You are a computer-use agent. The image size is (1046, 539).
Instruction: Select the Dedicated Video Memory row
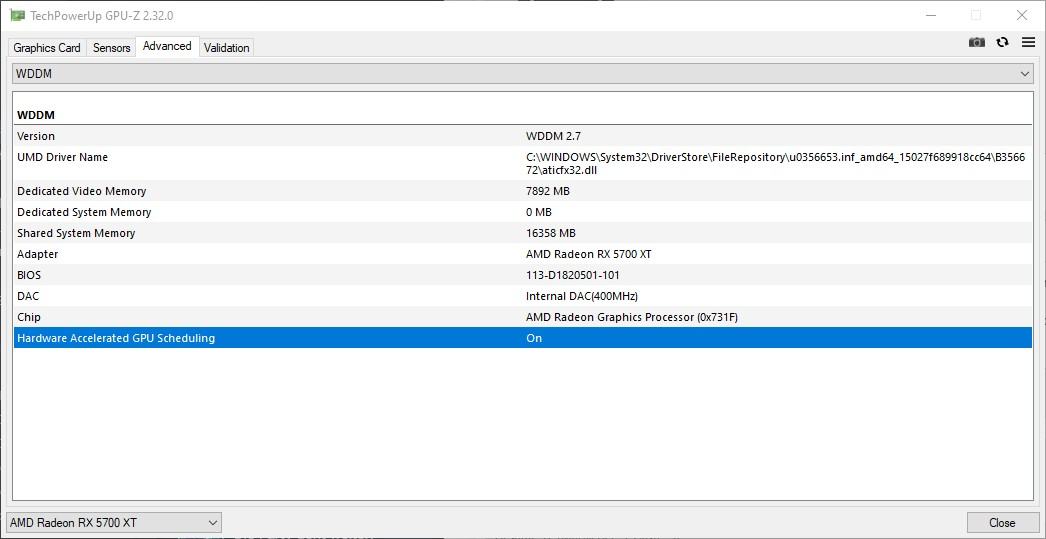[x=523, y=191]
